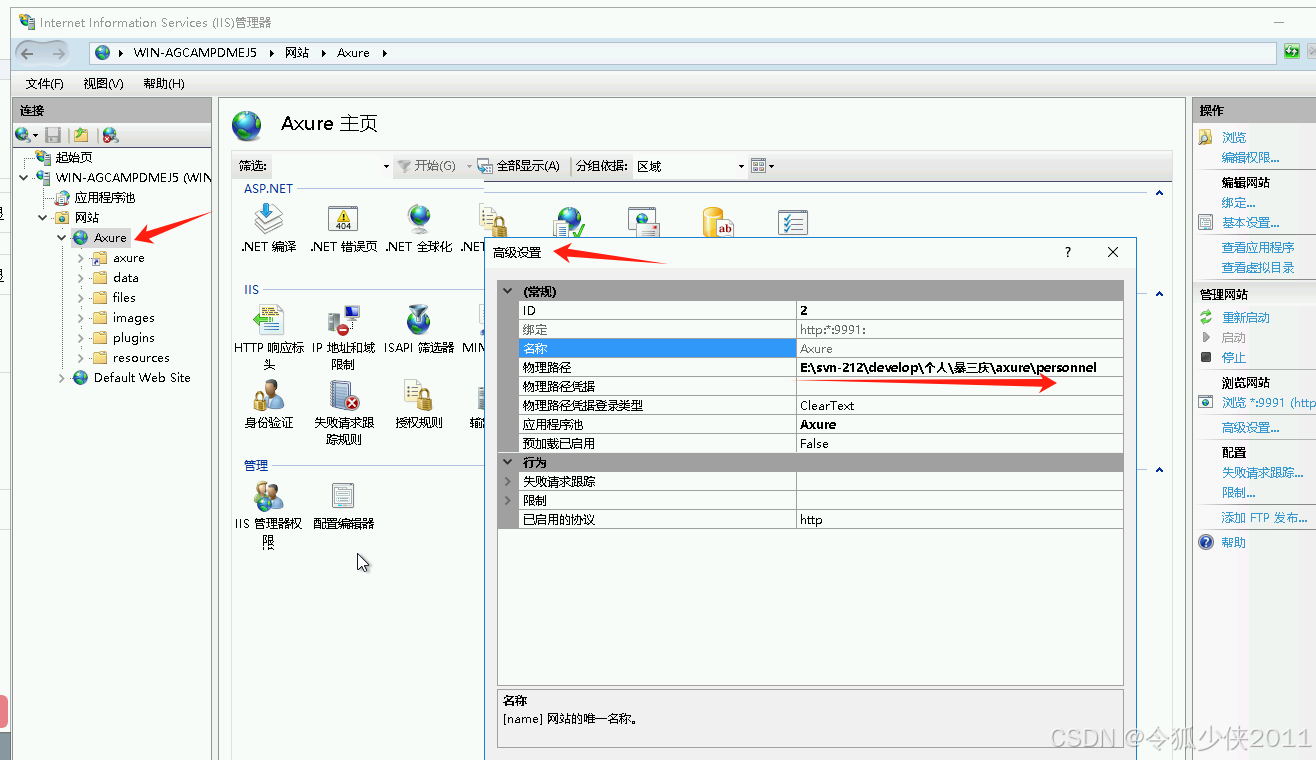Click the create connection globe icon in 连接 toolbar
Image resolution: width=1316 pixels, height=760 pixels.
point(23,135)
